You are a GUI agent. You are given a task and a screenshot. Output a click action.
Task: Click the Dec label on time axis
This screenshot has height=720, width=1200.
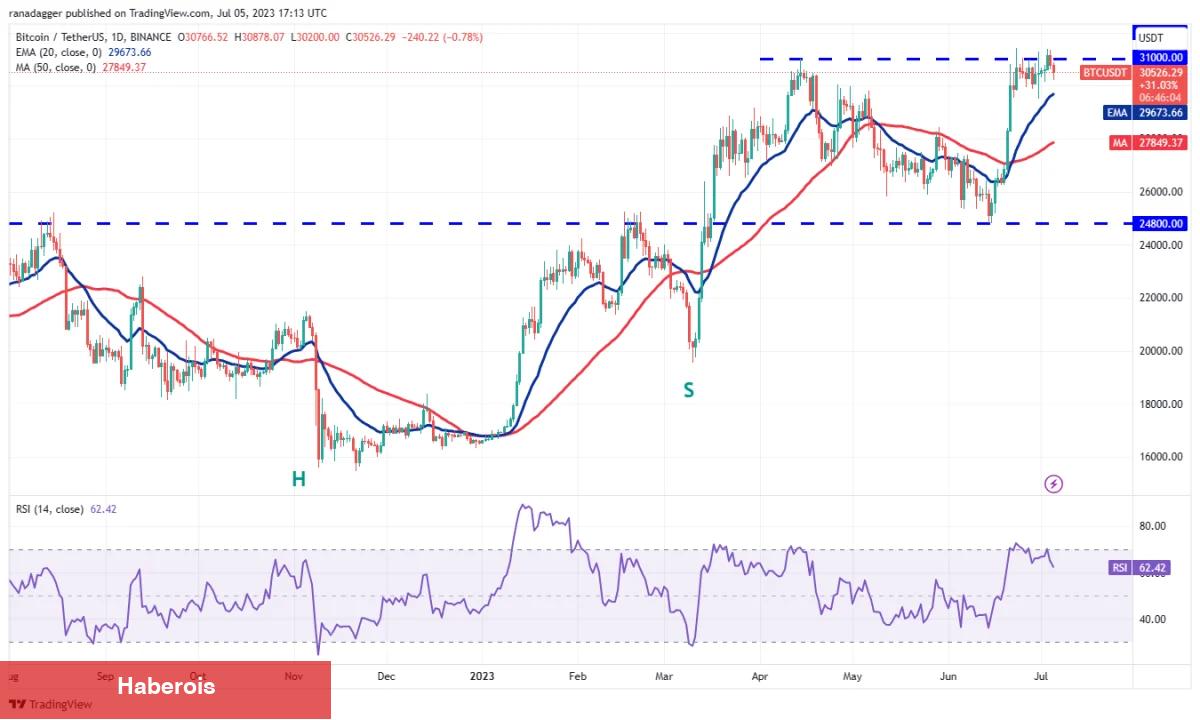coord(387,676)
